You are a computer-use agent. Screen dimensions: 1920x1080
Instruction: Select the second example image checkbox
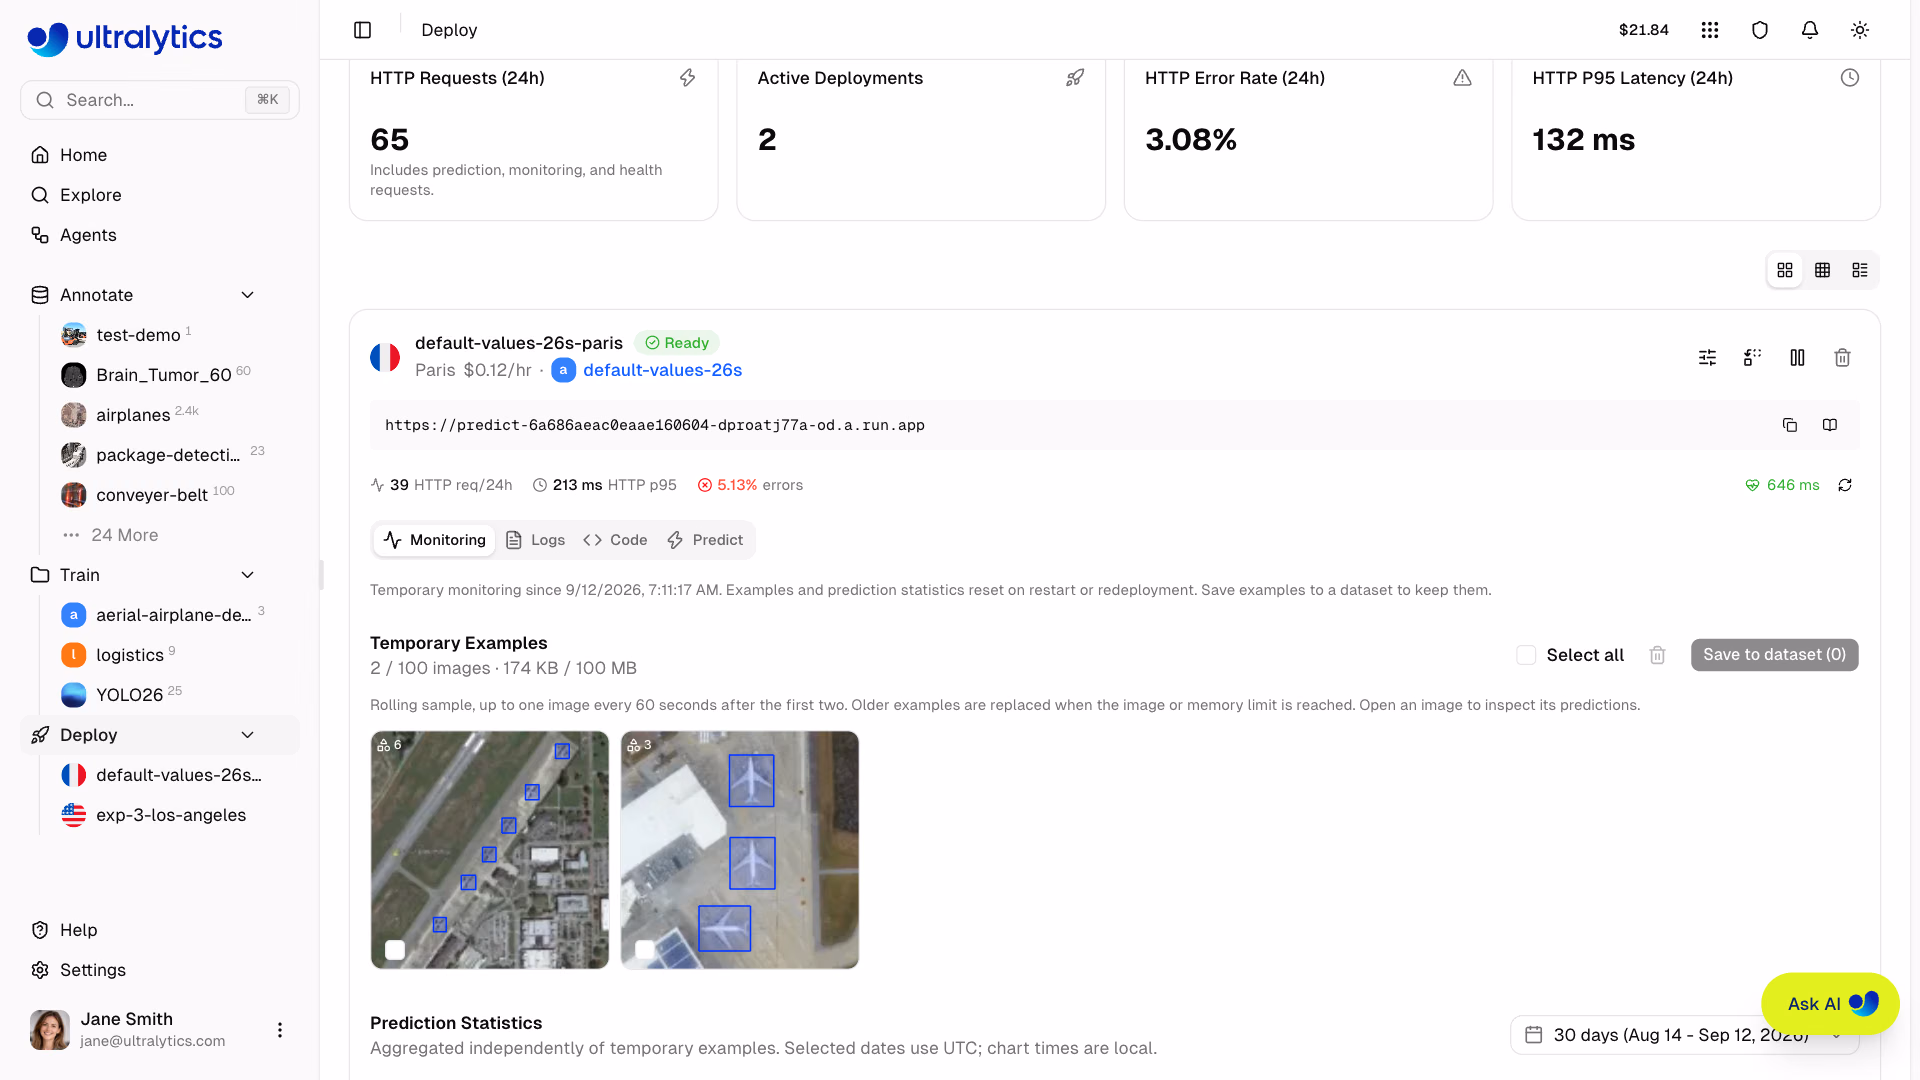[645, 950]
